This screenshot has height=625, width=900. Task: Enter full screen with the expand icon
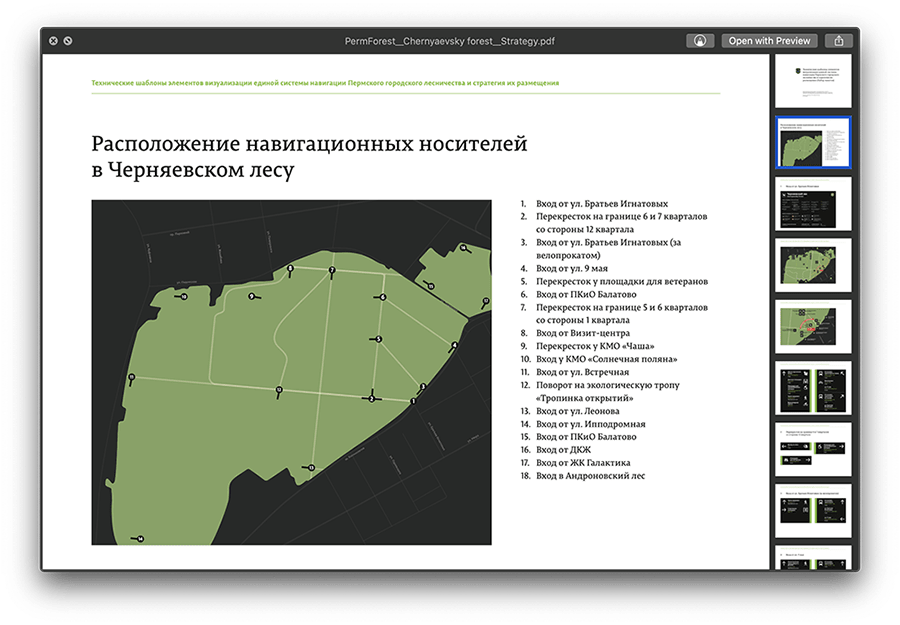(67, 41)
